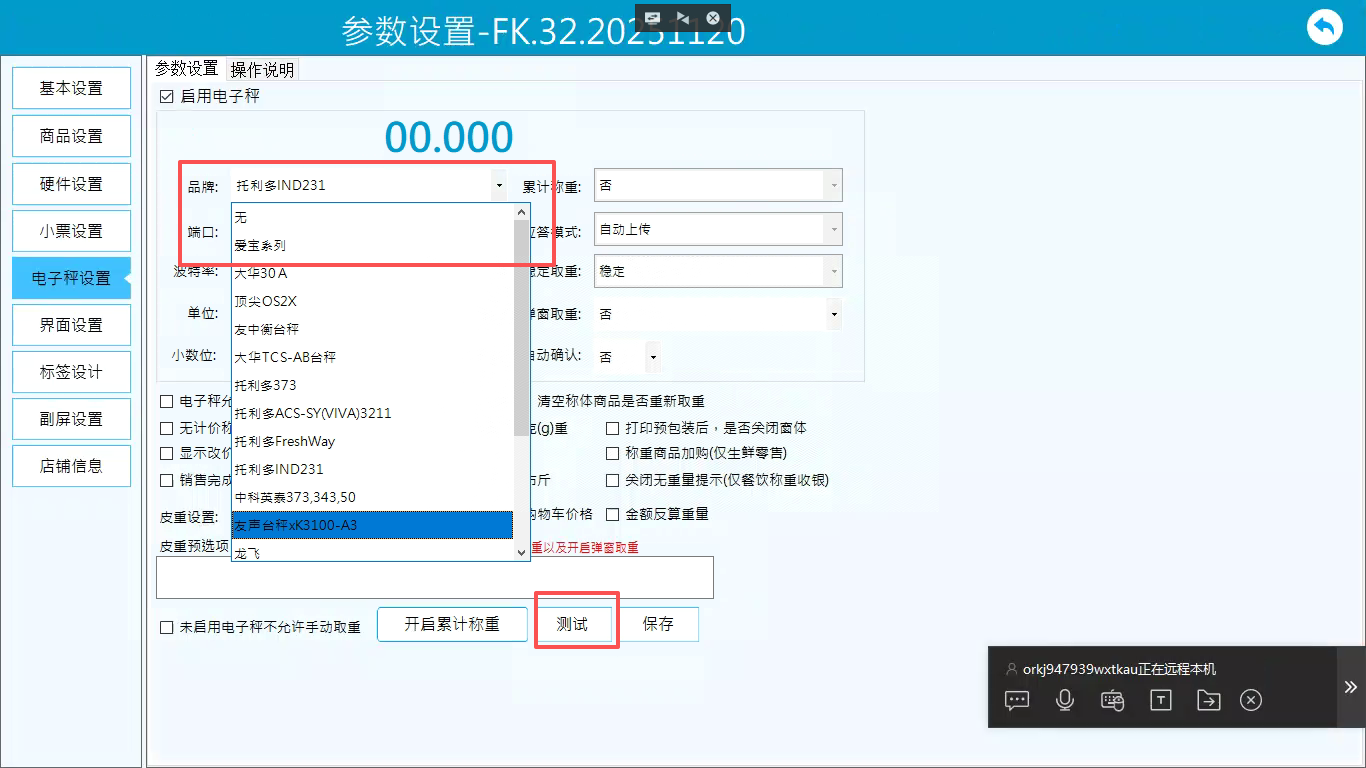The image size is (1366, 768).
Task: Click the brand list scrollbar down arrow
Action: click(x=521, y=552)
